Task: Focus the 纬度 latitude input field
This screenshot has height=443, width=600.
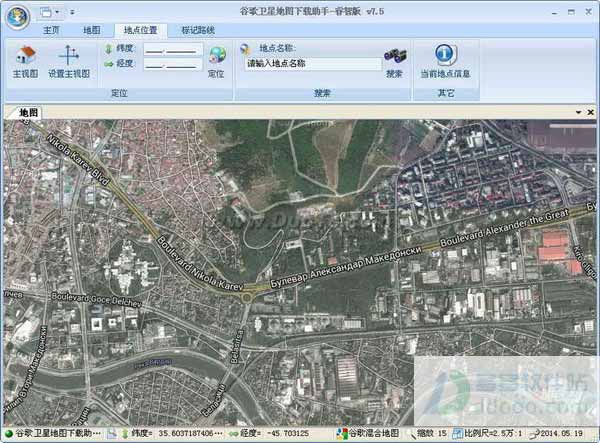Action: (173, 50)
